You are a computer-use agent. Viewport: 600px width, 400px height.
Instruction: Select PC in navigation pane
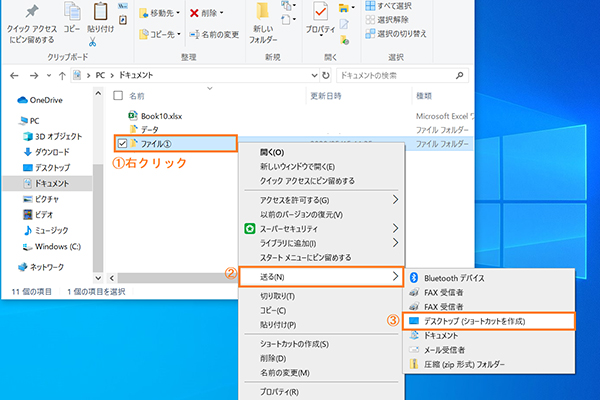pyautogui.click(x=30, y=121)
